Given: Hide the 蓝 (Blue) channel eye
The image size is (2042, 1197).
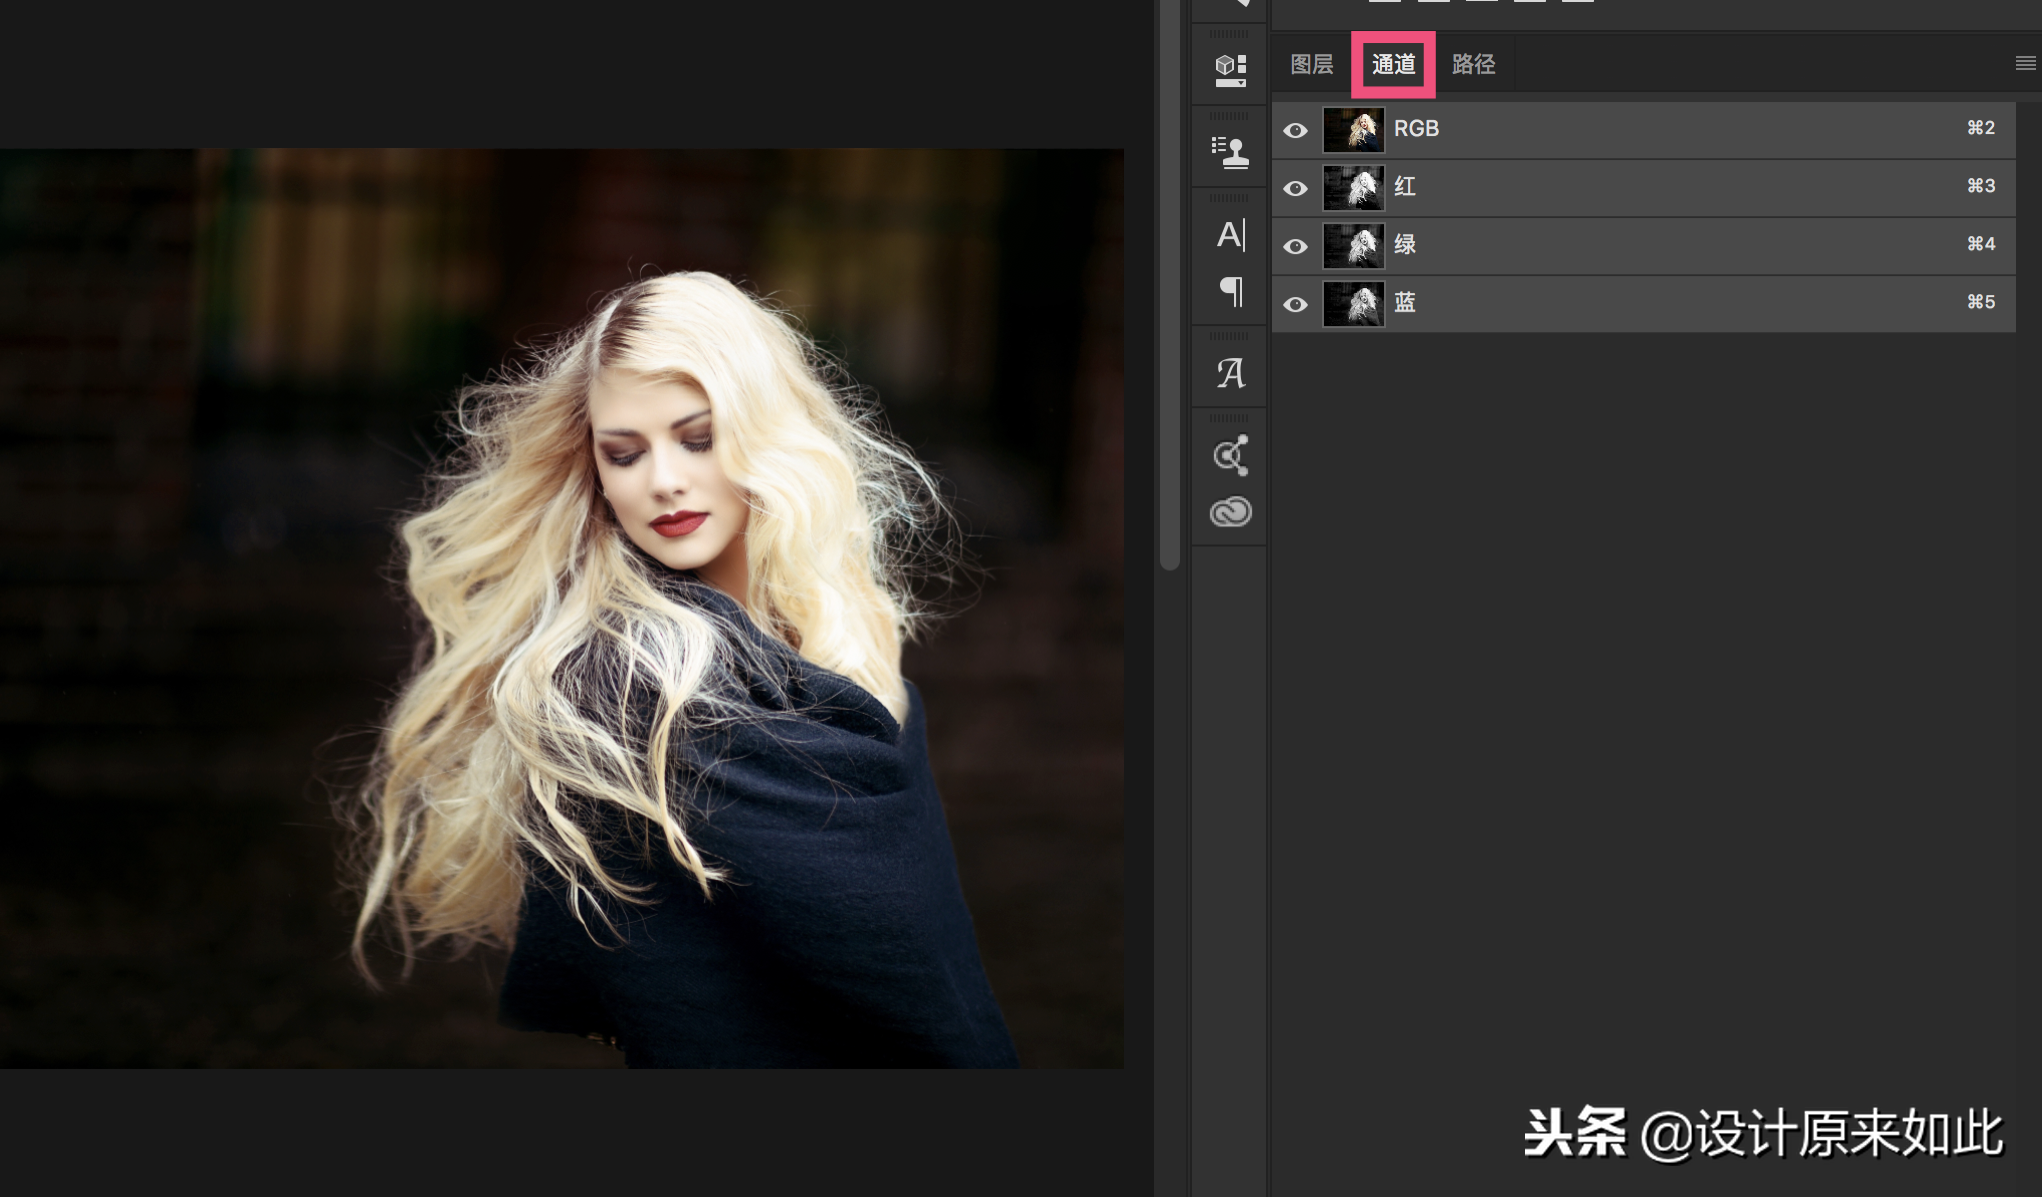Looking at the screenshot, I should pos(1295,304).
